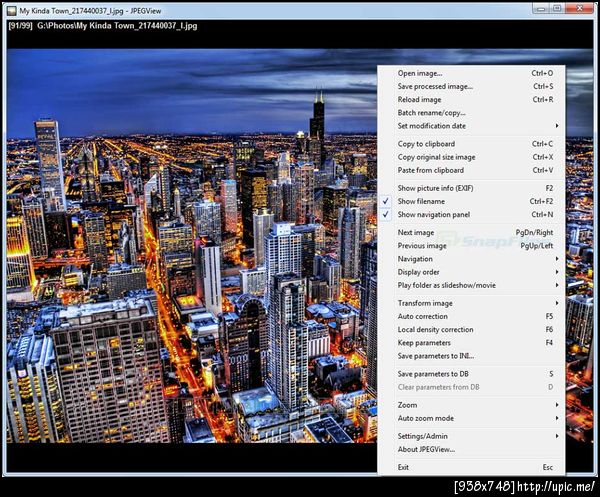The height and width of the screenshot is (497, 600).
Task: Click Keep parameters menu entry
Action: point(471,343)
